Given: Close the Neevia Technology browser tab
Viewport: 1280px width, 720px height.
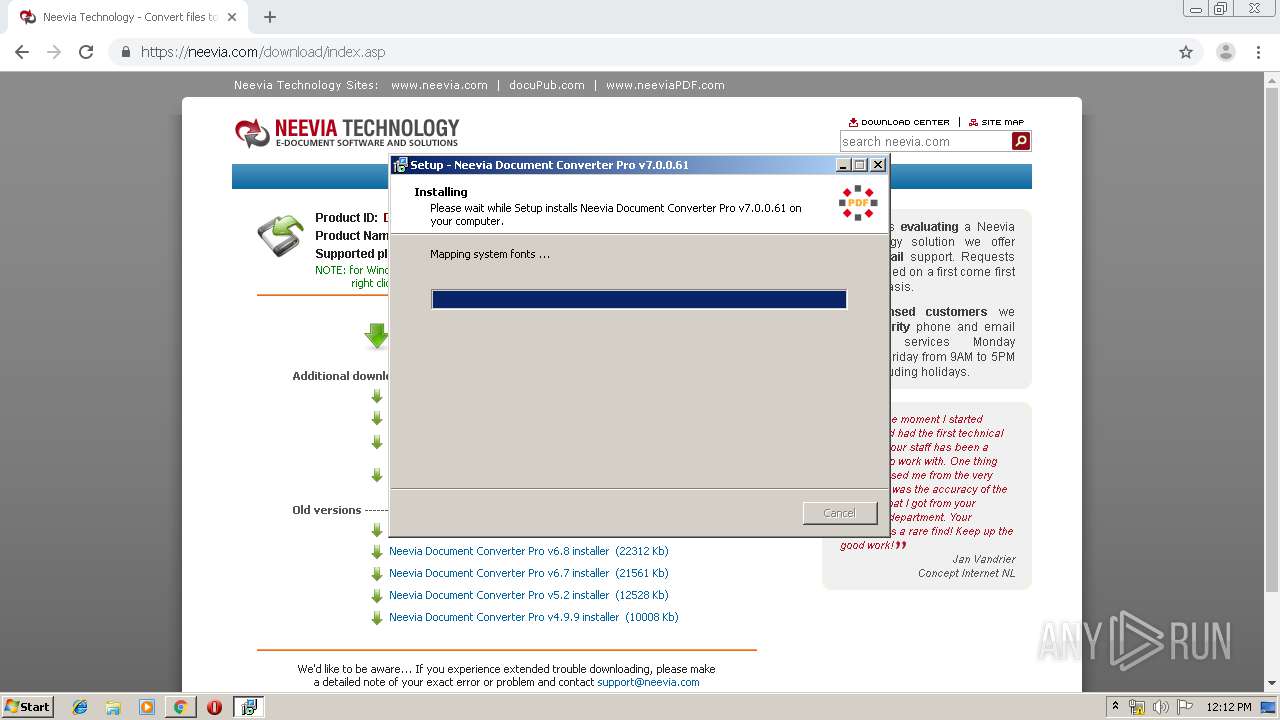Looking at the screenshot, I should click(232, 17).
